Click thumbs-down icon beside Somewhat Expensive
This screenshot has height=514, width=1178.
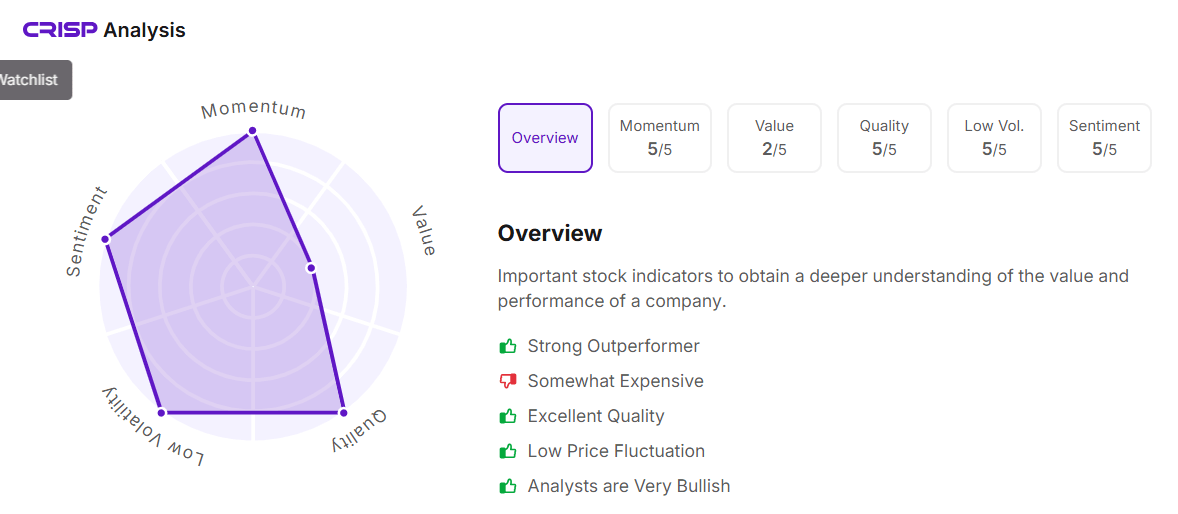click(x=508, y=381)
